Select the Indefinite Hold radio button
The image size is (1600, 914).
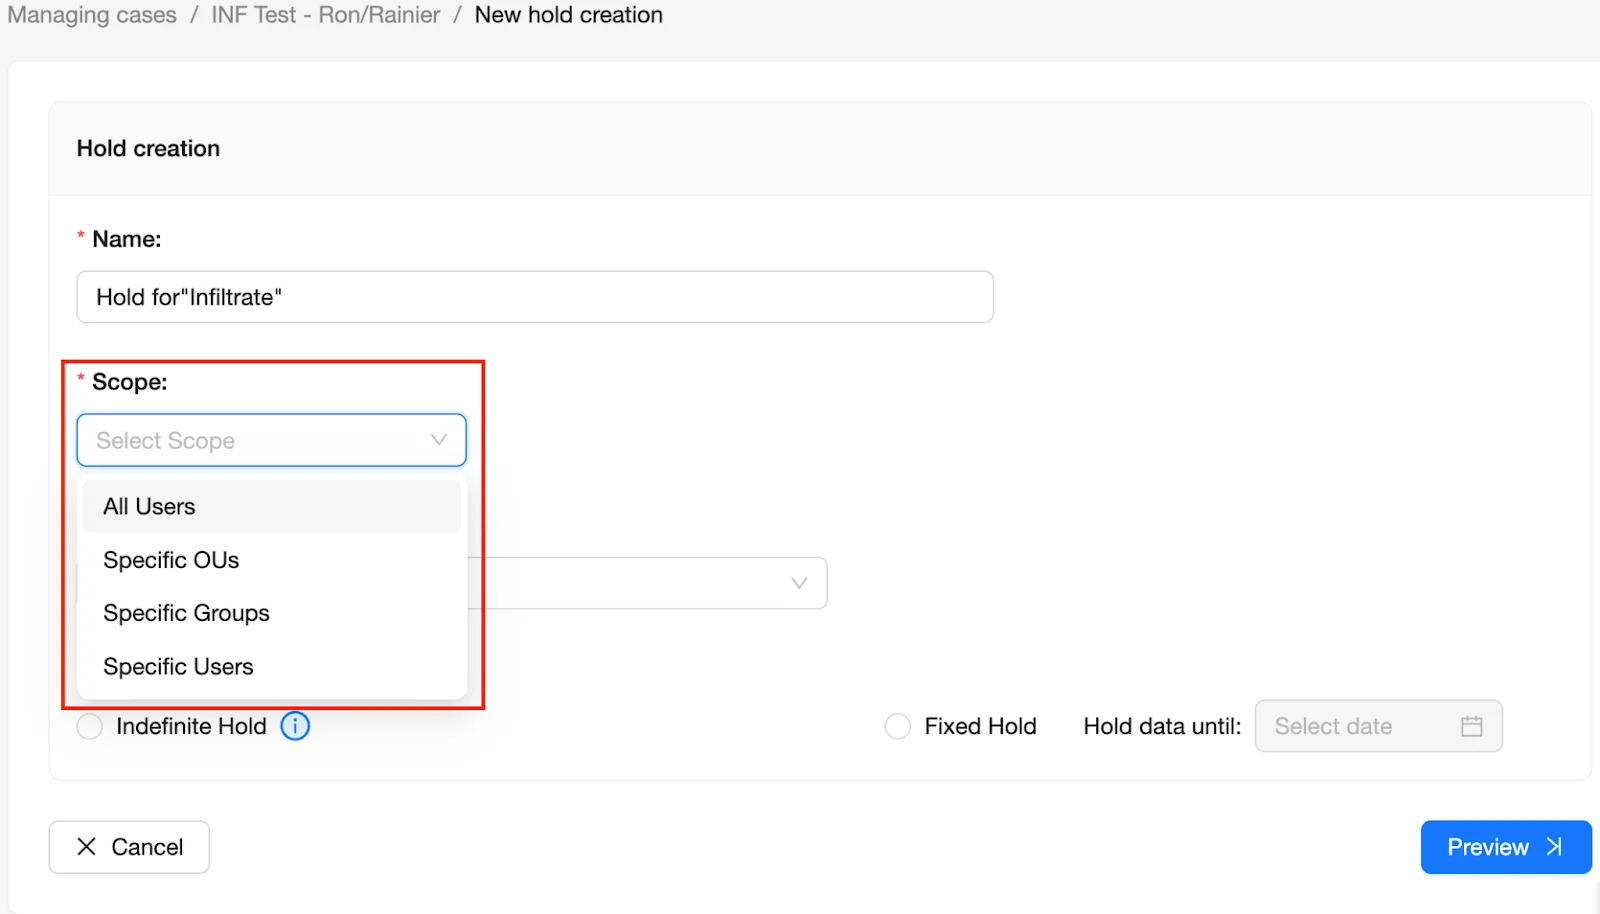[x=89, y=726]
